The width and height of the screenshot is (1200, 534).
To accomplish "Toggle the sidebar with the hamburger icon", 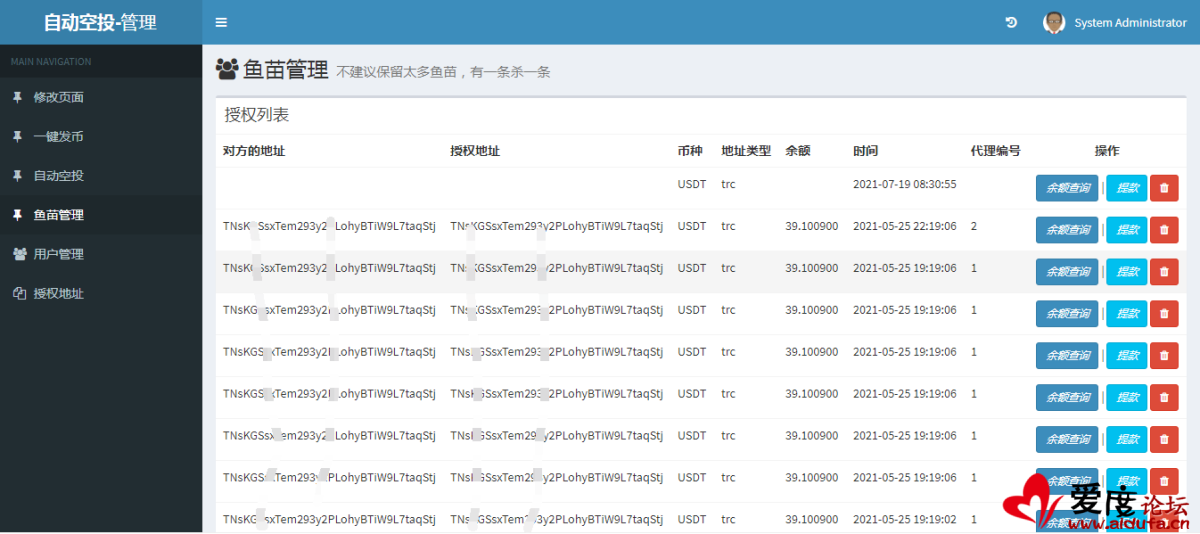I will coord(221,22).
